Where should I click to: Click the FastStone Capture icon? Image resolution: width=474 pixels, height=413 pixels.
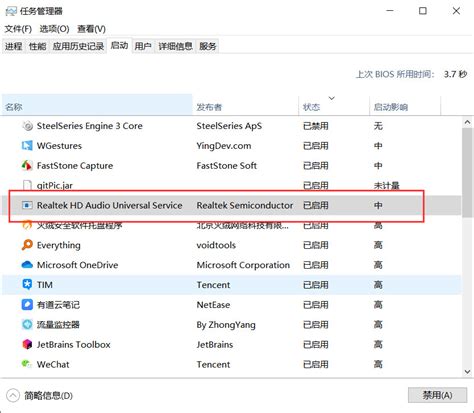point(27,165)
